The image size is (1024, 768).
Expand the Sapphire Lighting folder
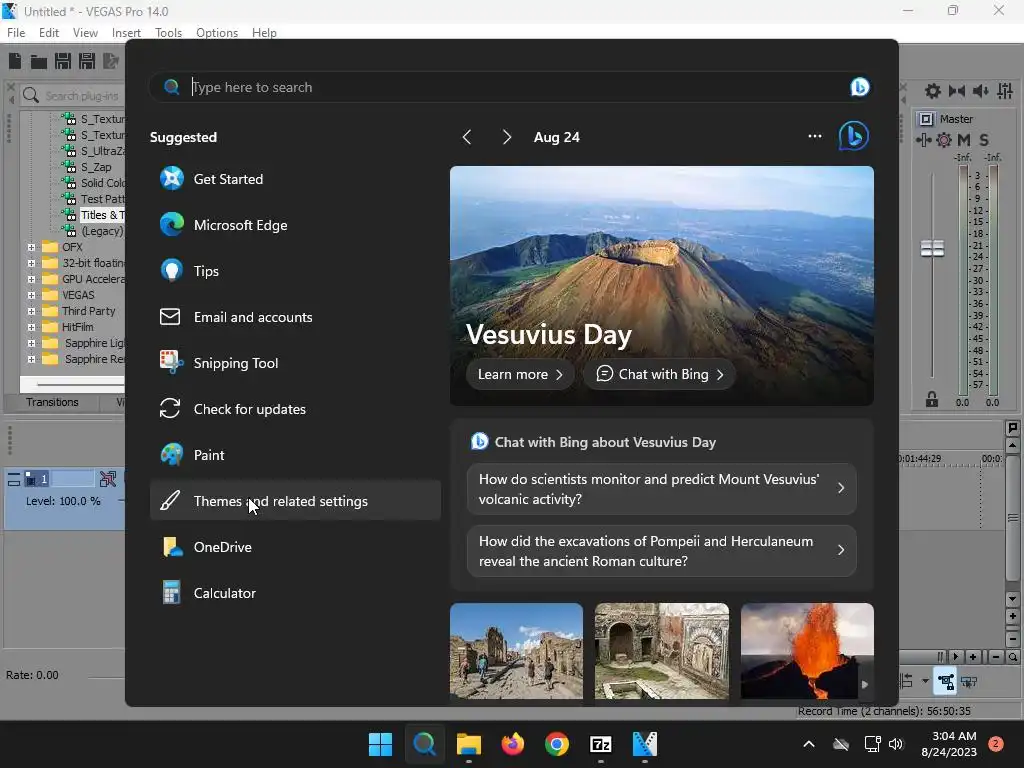(x=31, y=343)
